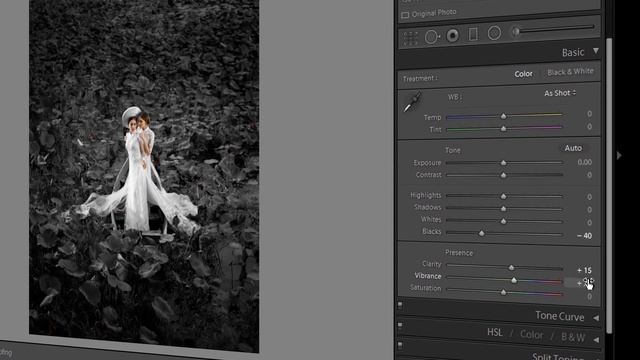Switch to the Color tab in HSL panel
The height and width of the screenshot is (360, 640).
[x=531, y=335]
